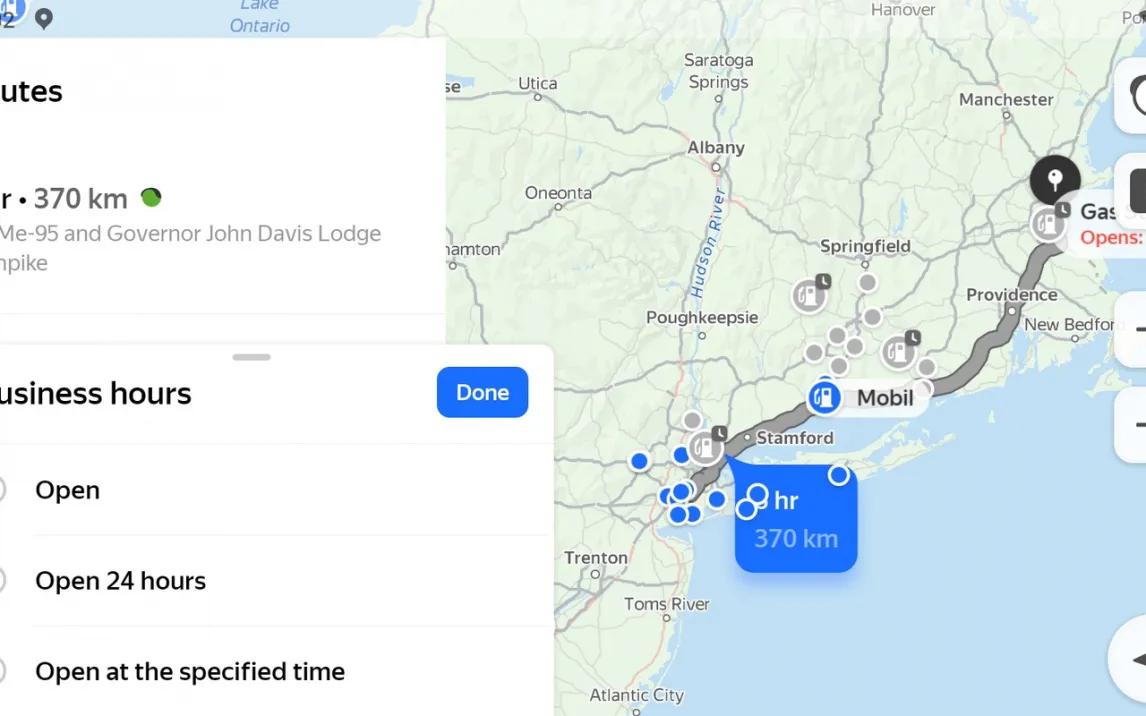
Task: Select "Open at the specified time" option
Action: pos(189,672)
